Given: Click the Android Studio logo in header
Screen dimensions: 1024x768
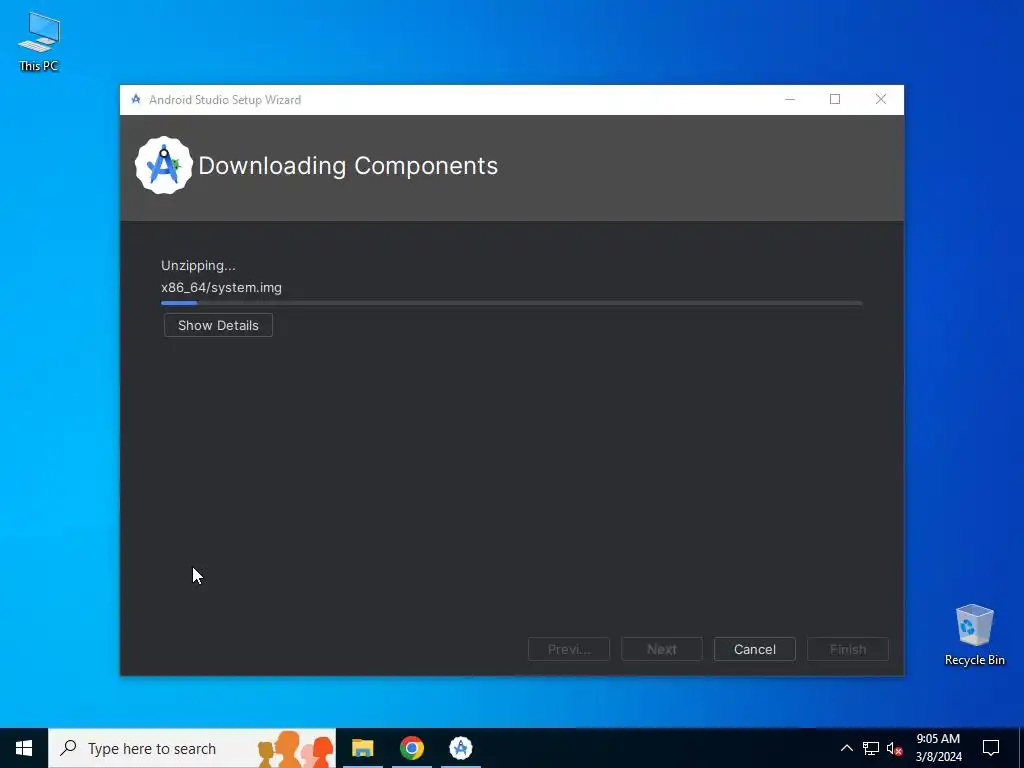Looking at the screenshot, I should coord(164,165).
